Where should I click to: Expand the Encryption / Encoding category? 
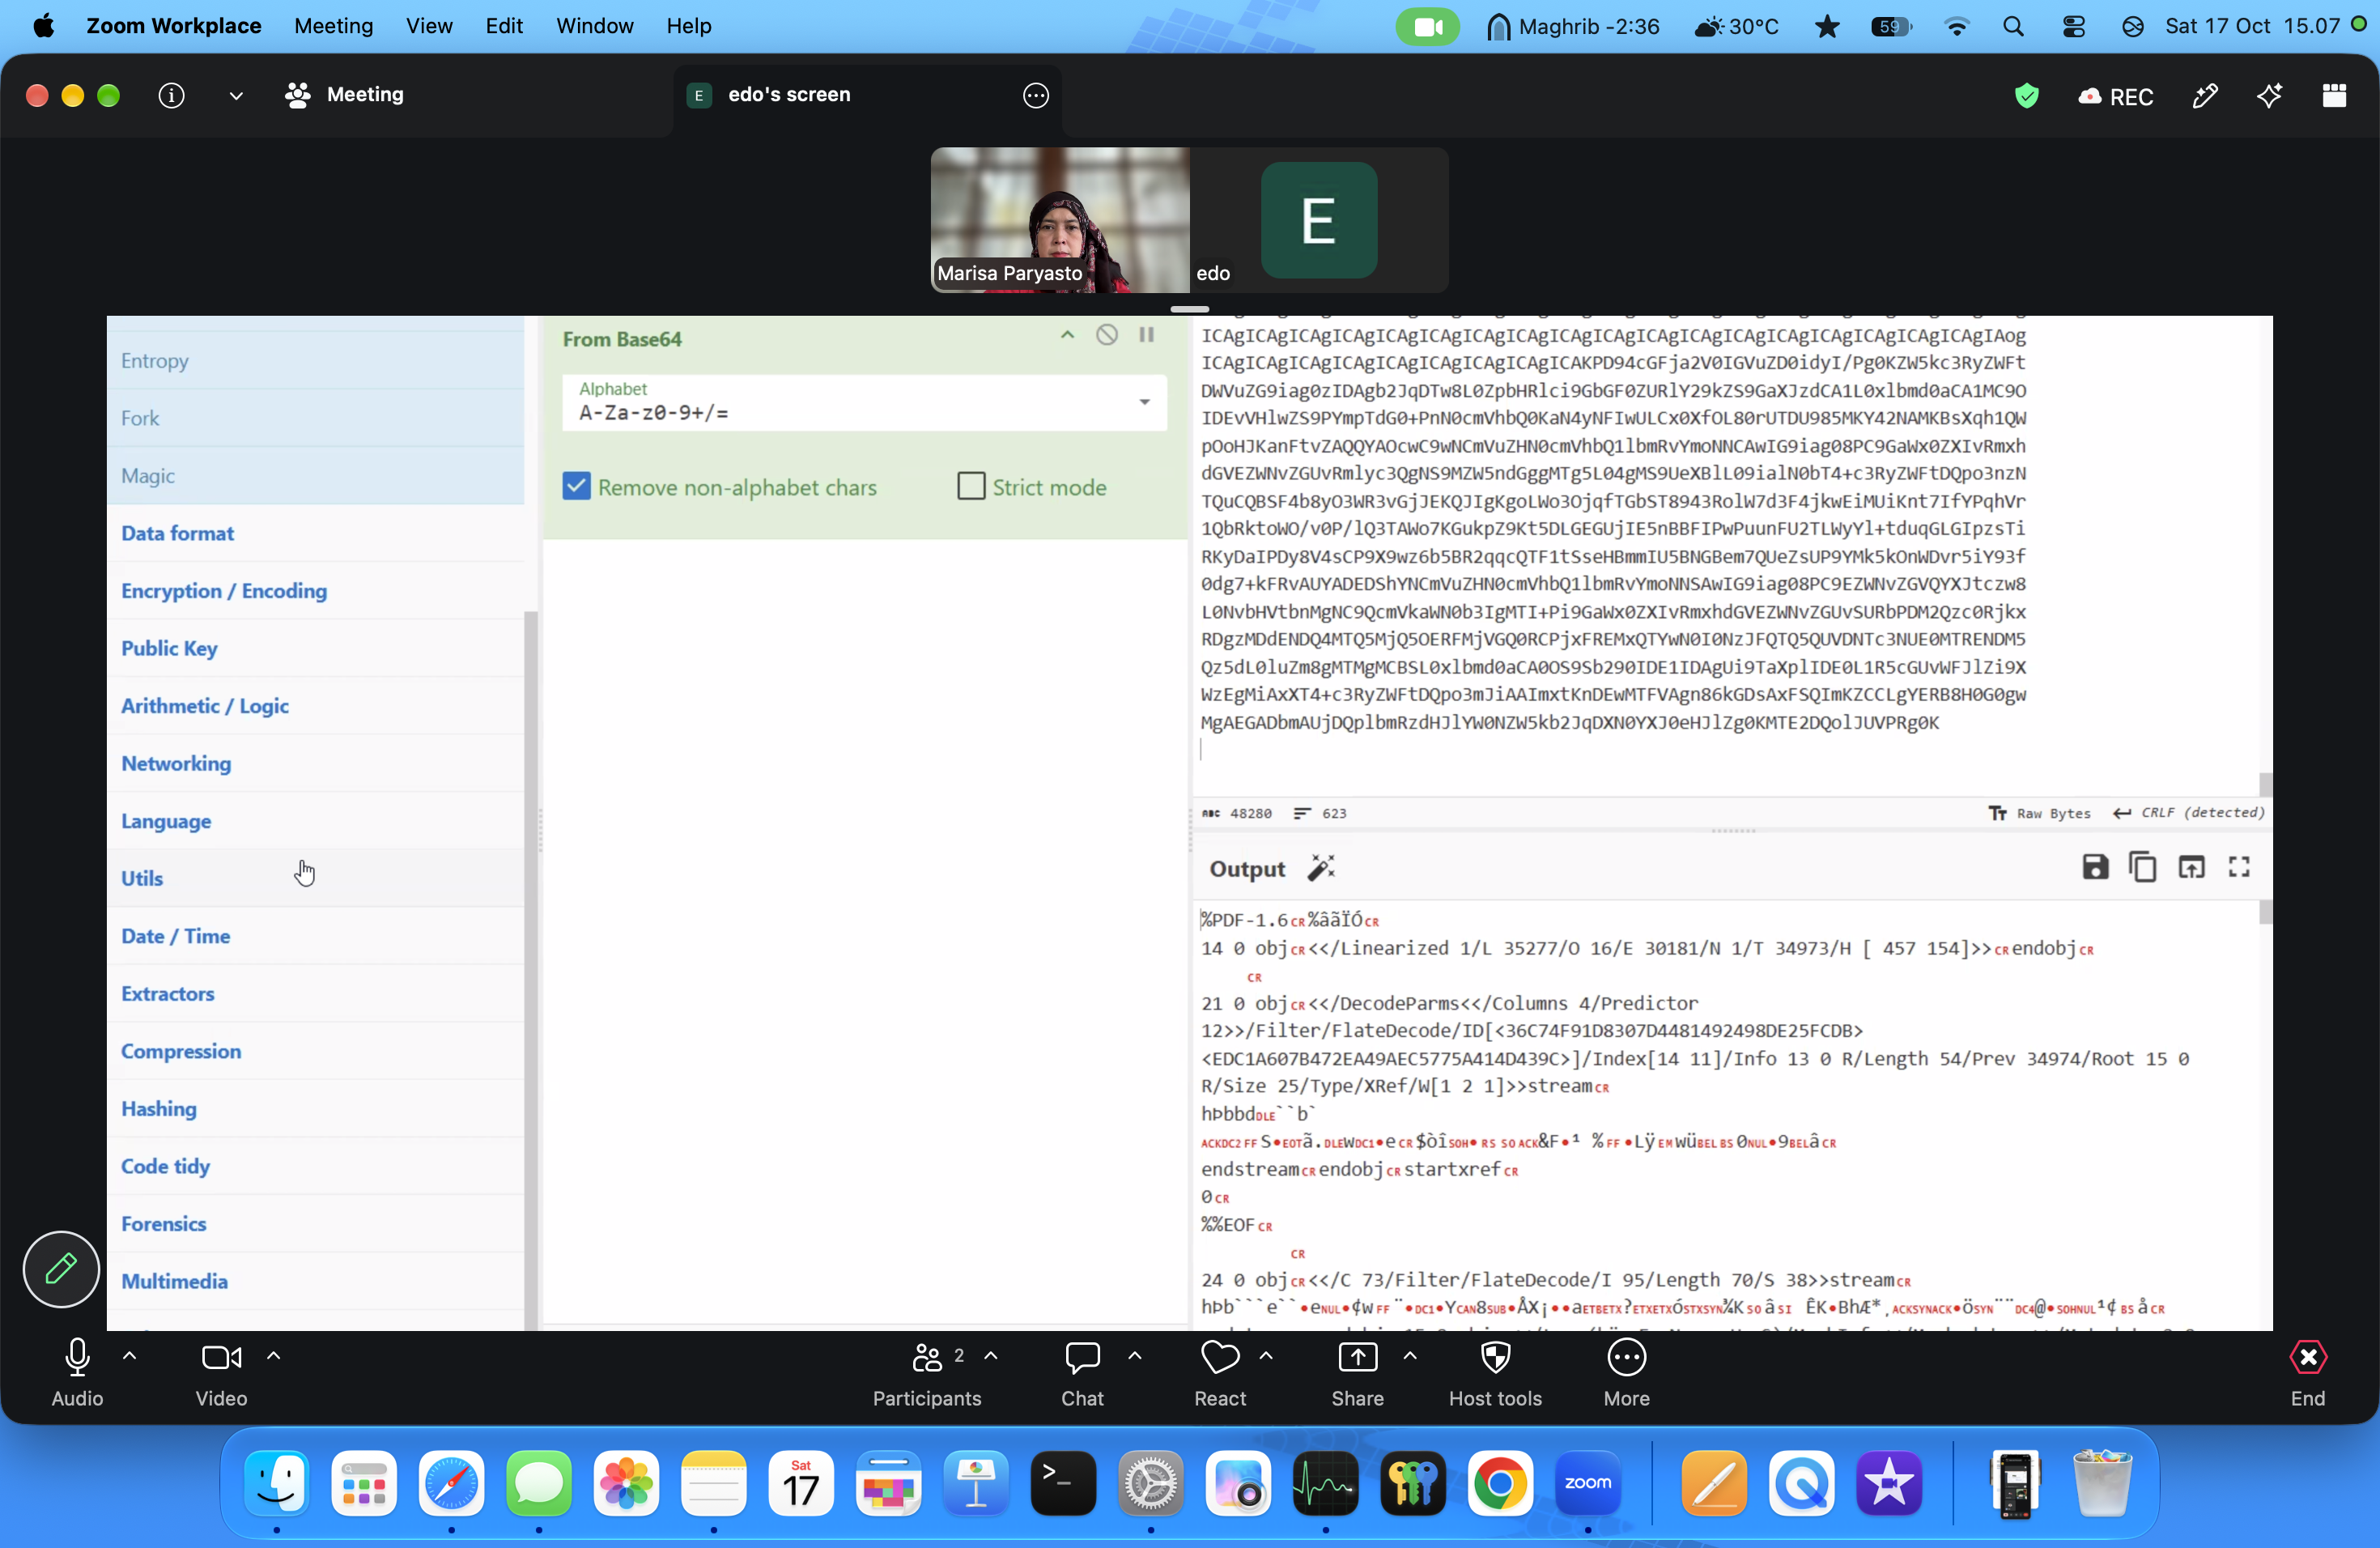[x=315, y=591]
